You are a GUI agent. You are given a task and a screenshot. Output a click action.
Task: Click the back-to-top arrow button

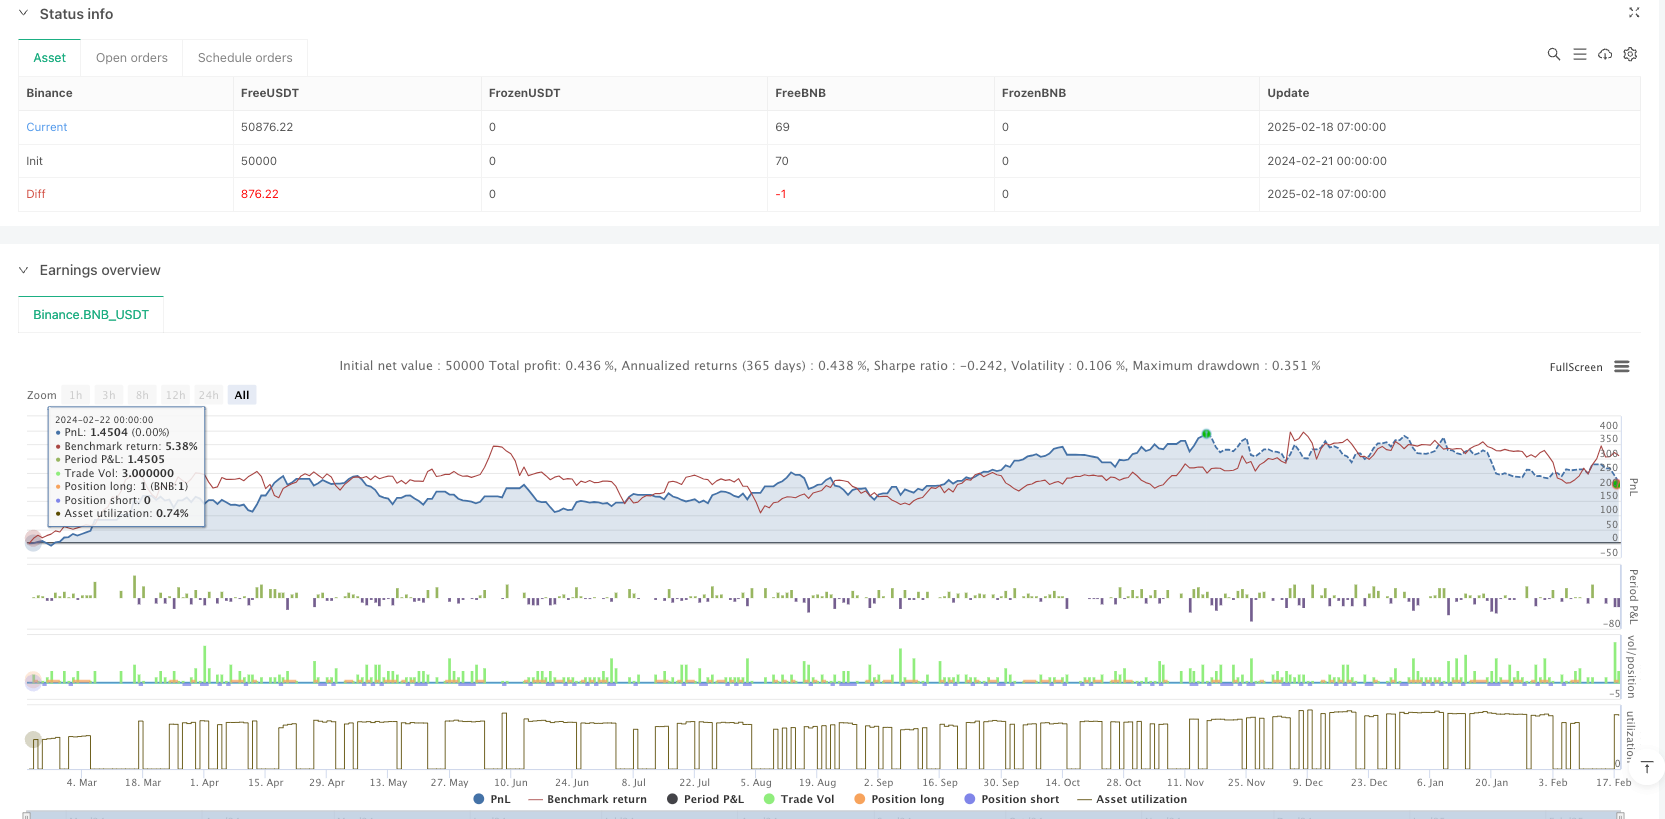pyautogui.click(x=1647, y=767)
